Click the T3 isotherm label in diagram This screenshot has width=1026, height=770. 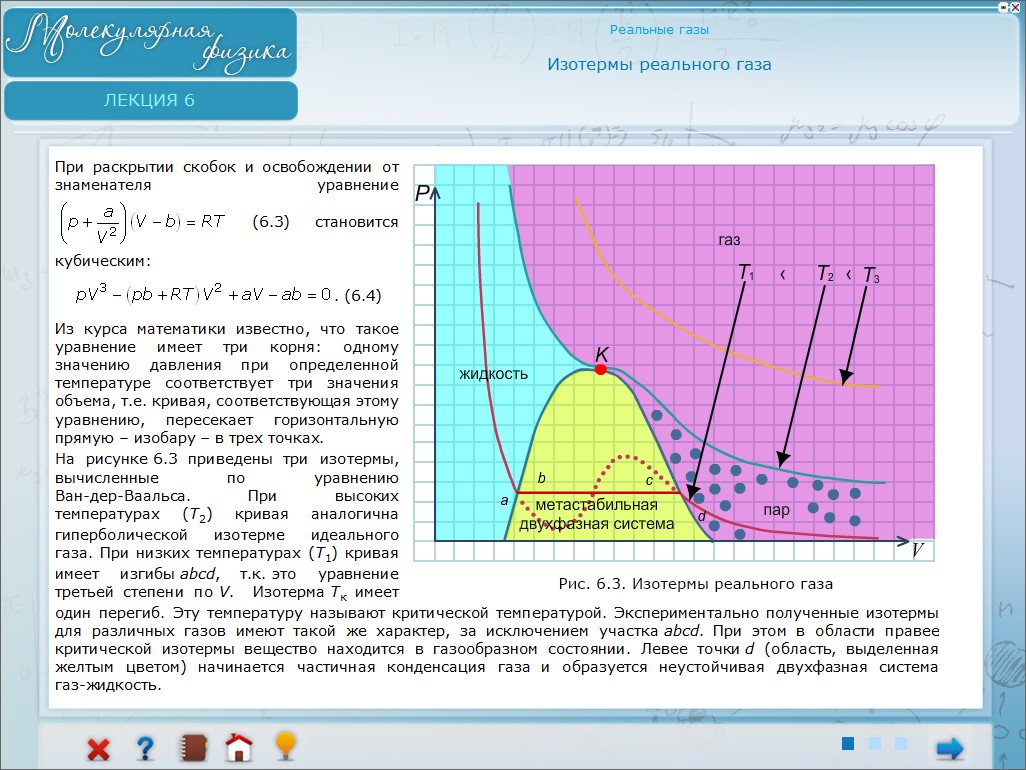click(x=871, y=275)
